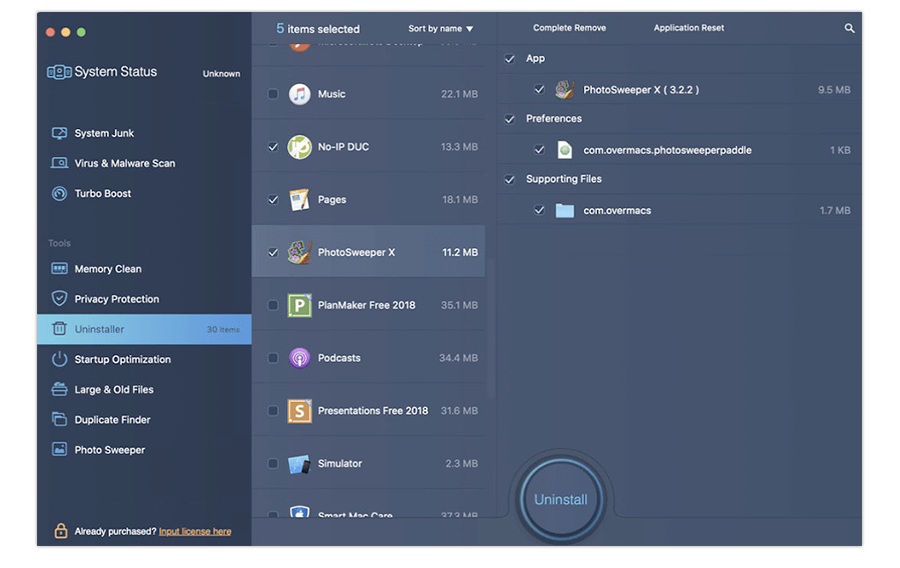Check the PlanMaker Free 2018 checkbox
Screen dimensions: 900x568
273,305
